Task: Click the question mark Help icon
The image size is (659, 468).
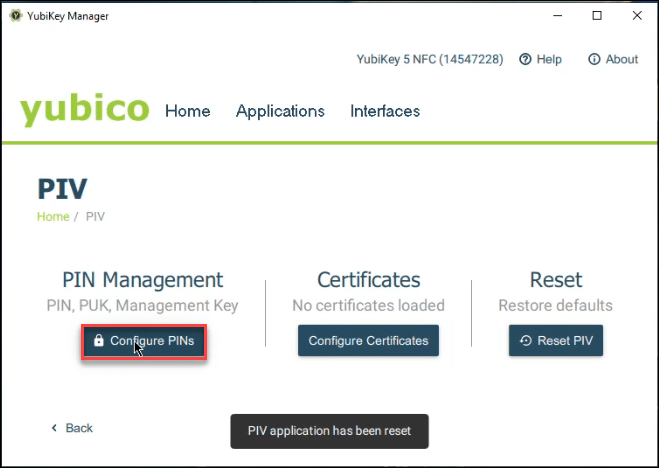Action: coord(525,60)
